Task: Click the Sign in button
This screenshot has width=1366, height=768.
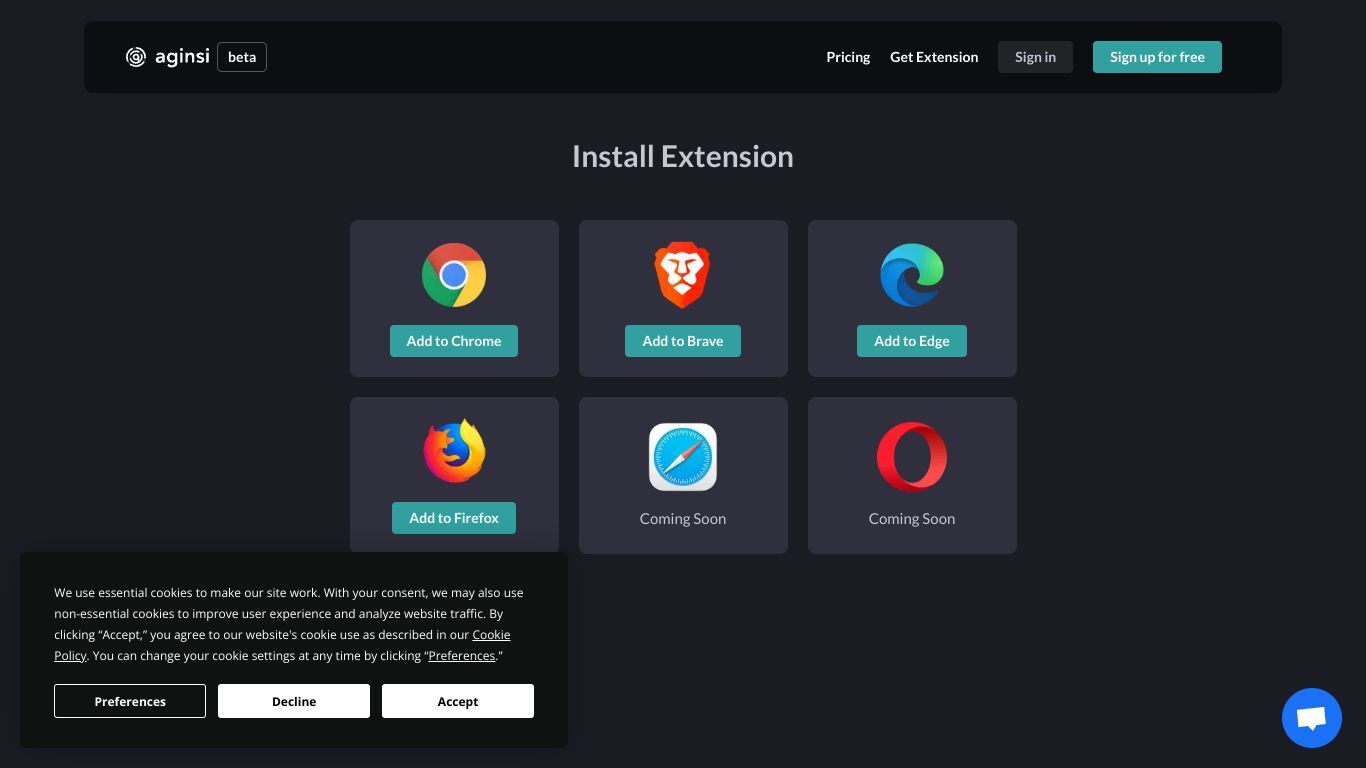Action: 1035,57
